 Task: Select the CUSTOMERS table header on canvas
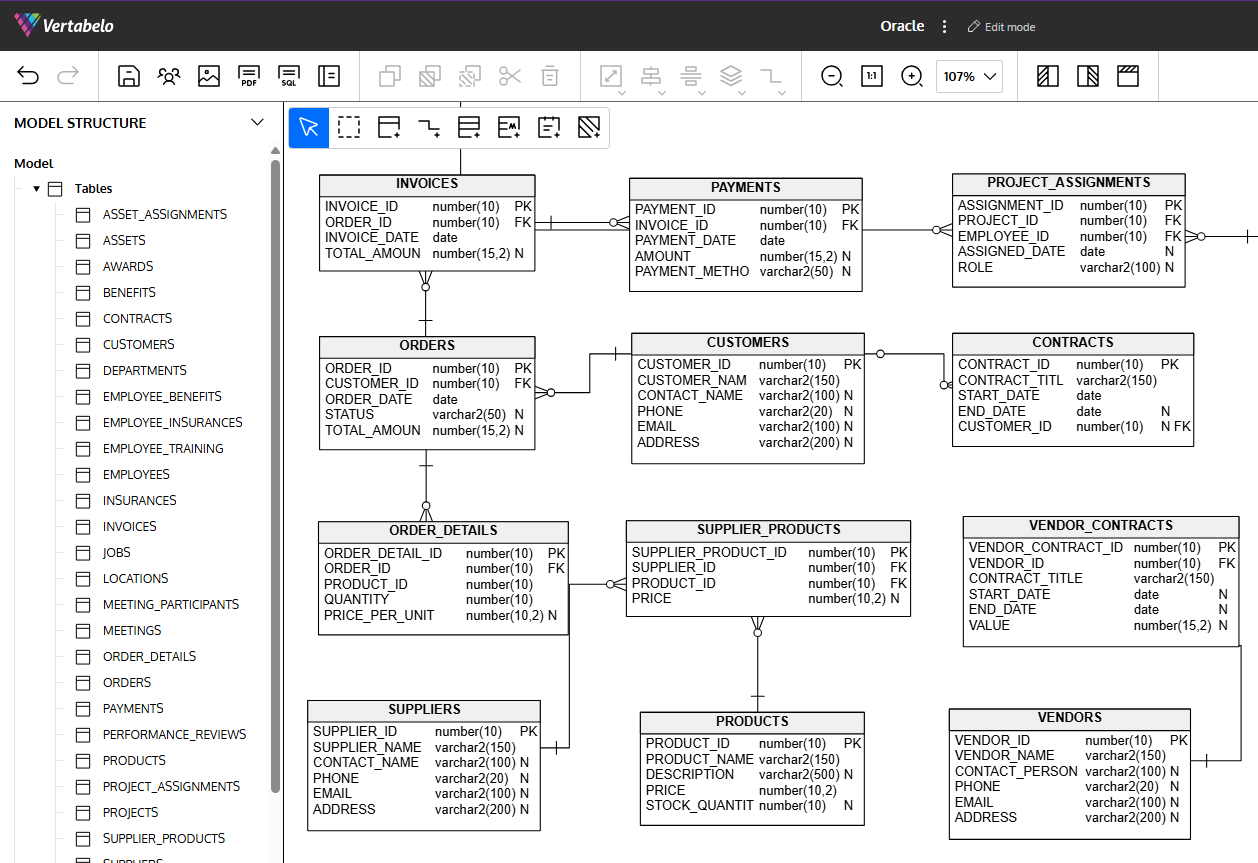click(x=748, y=343)
